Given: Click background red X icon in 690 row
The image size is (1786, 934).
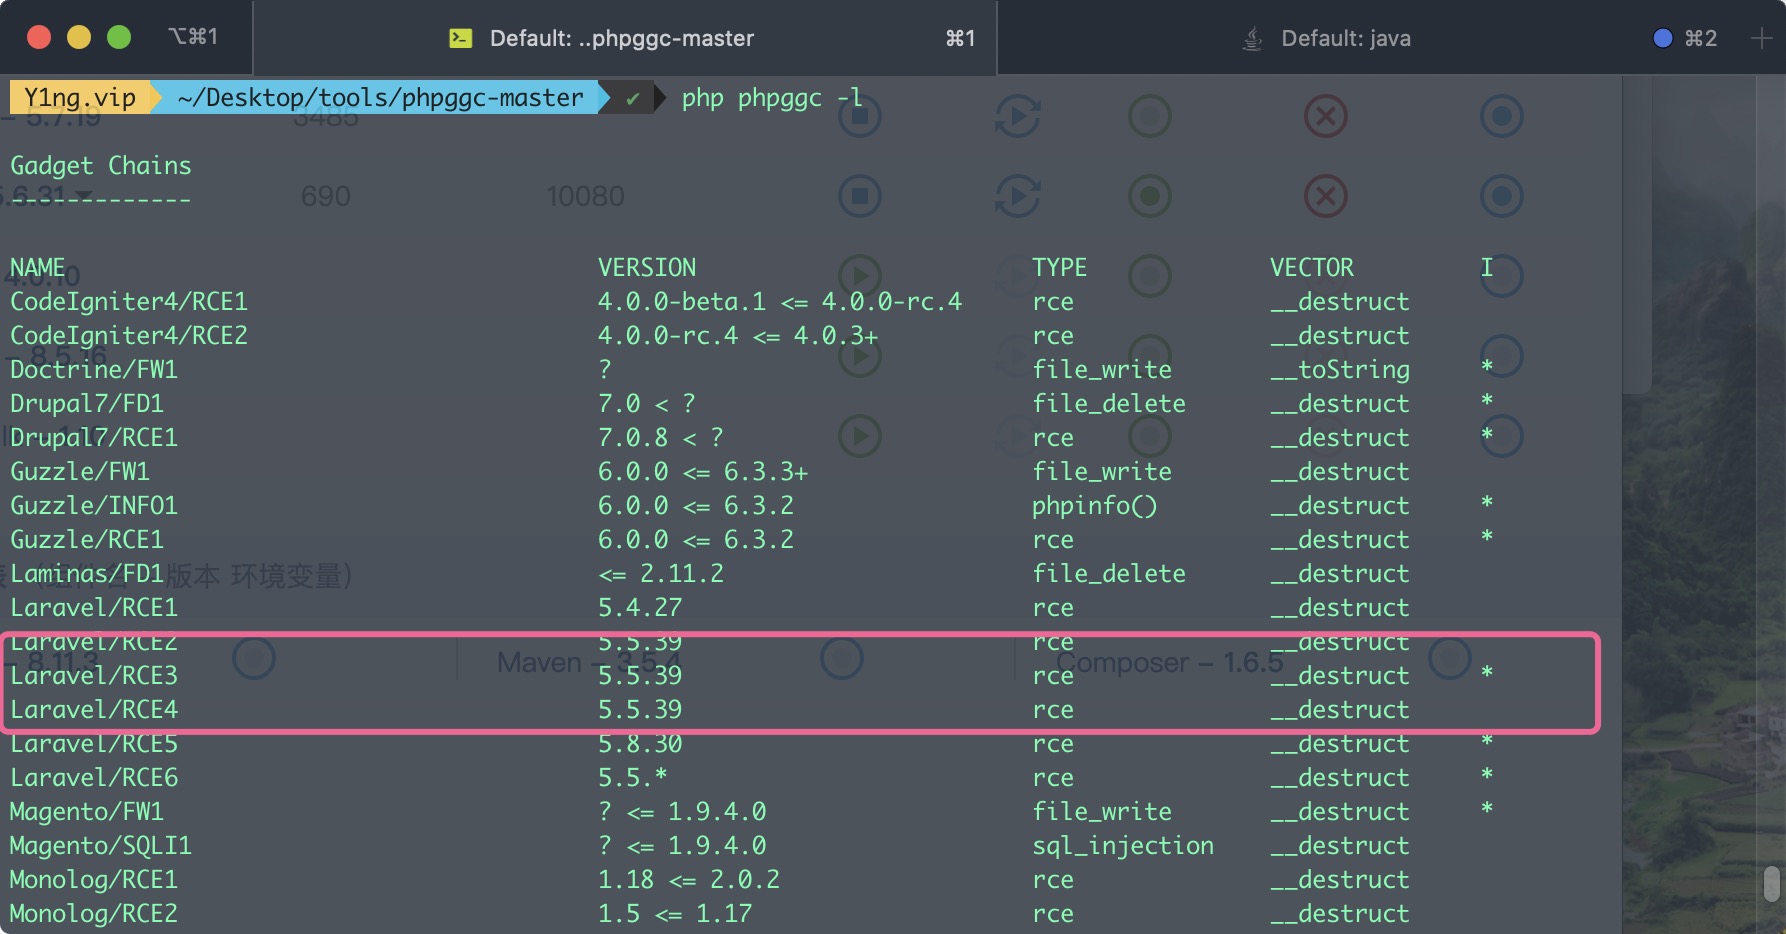Looking at the screenshot, I should 1326,196.
